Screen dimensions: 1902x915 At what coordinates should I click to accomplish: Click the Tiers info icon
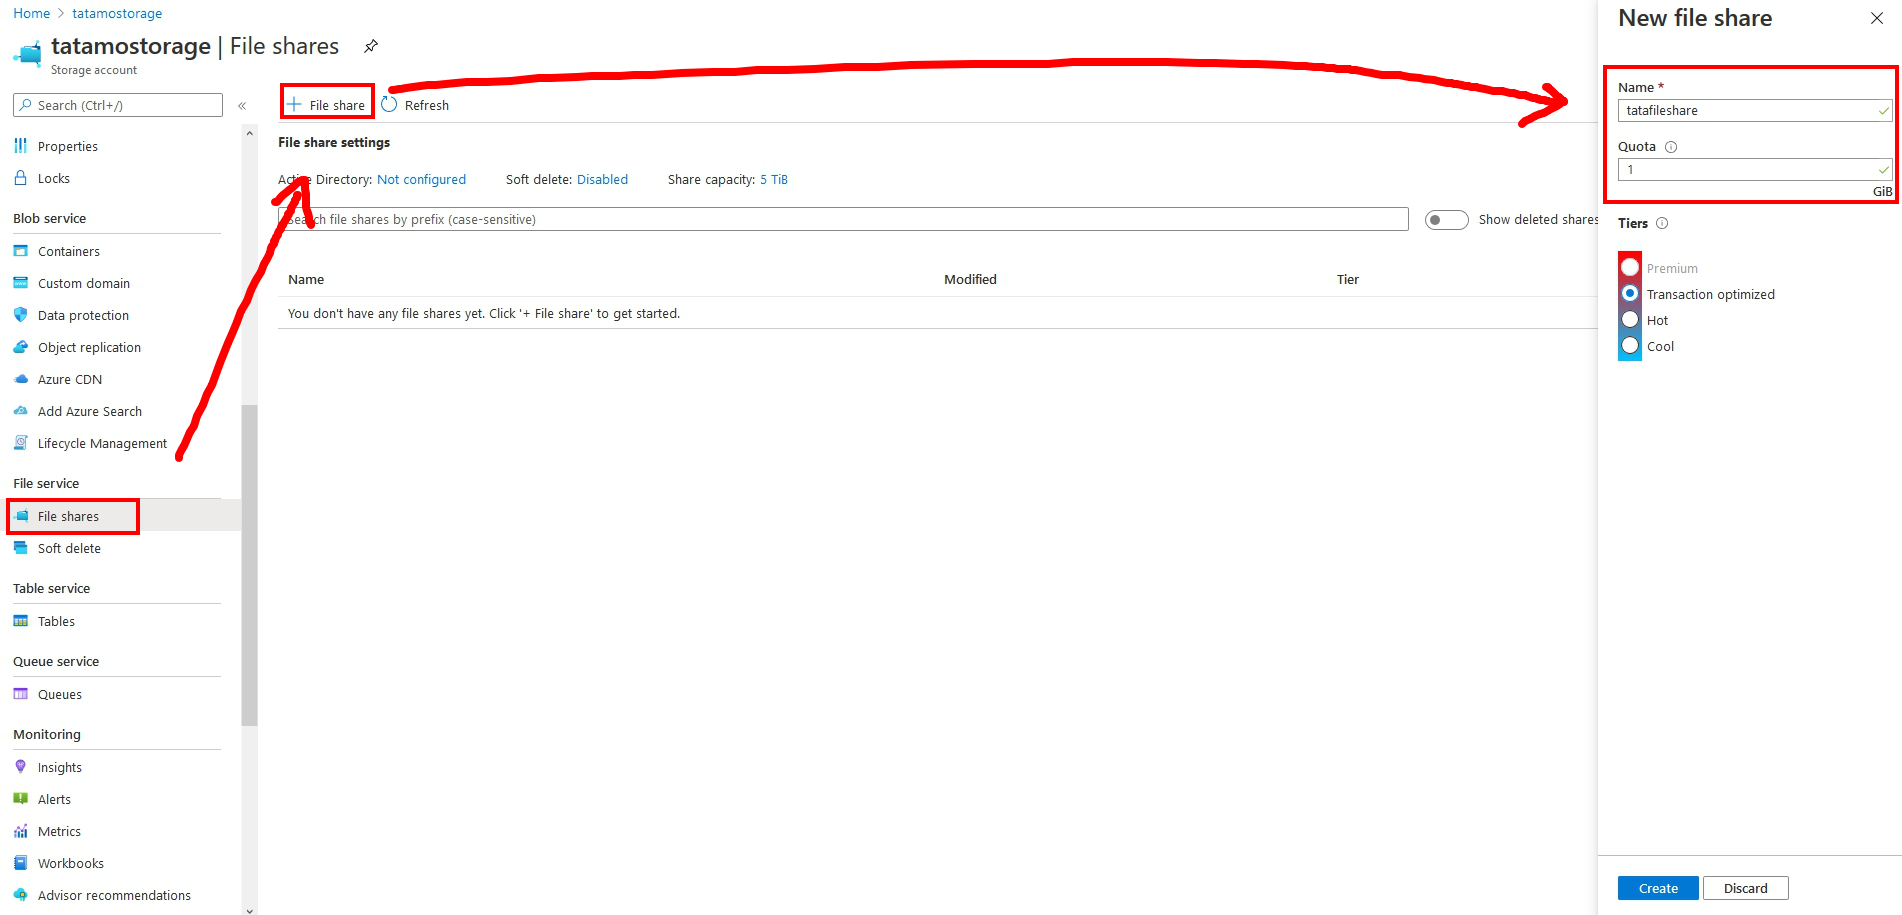click(x=1662, y=223)
